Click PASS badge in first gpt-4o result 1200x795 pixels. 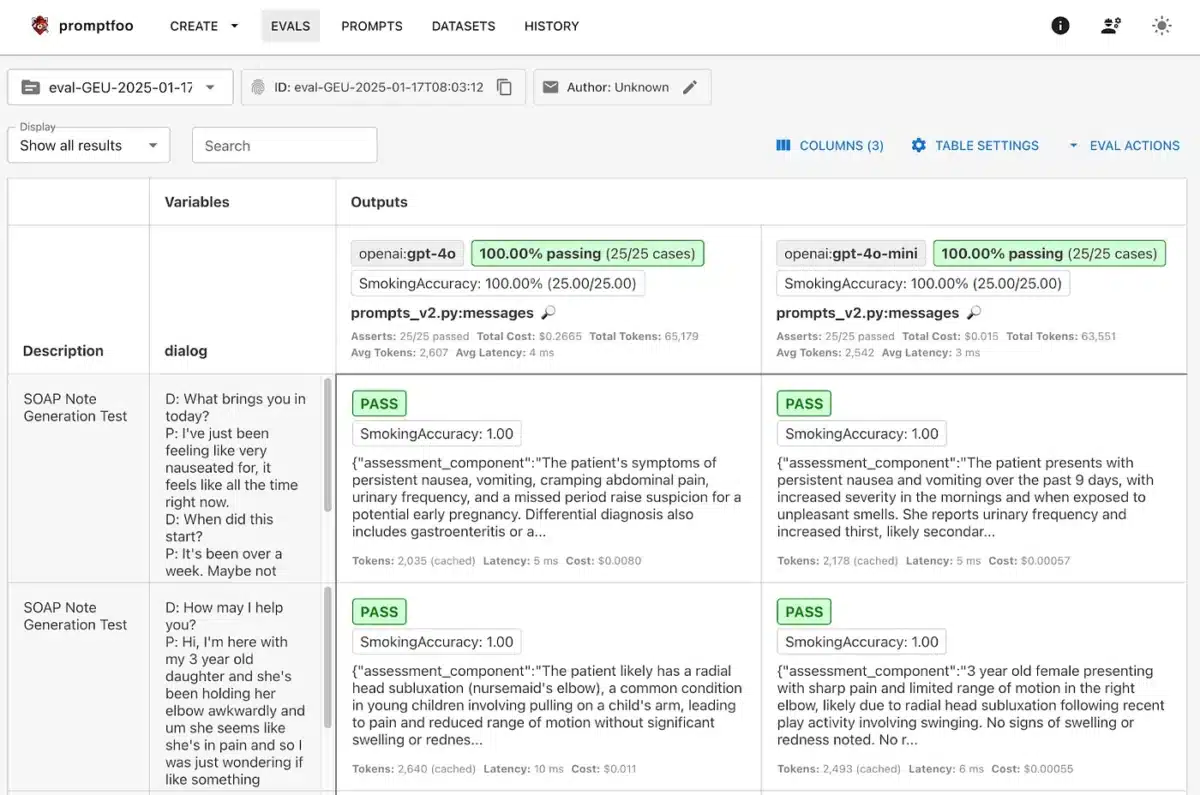tap(379, 404)
